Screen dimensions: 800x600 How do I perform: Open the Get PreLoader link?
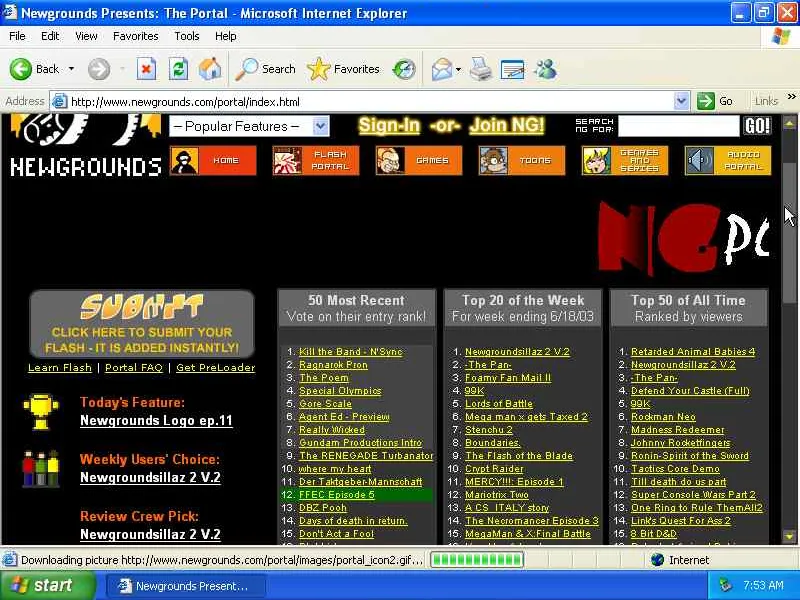[215, 367]
